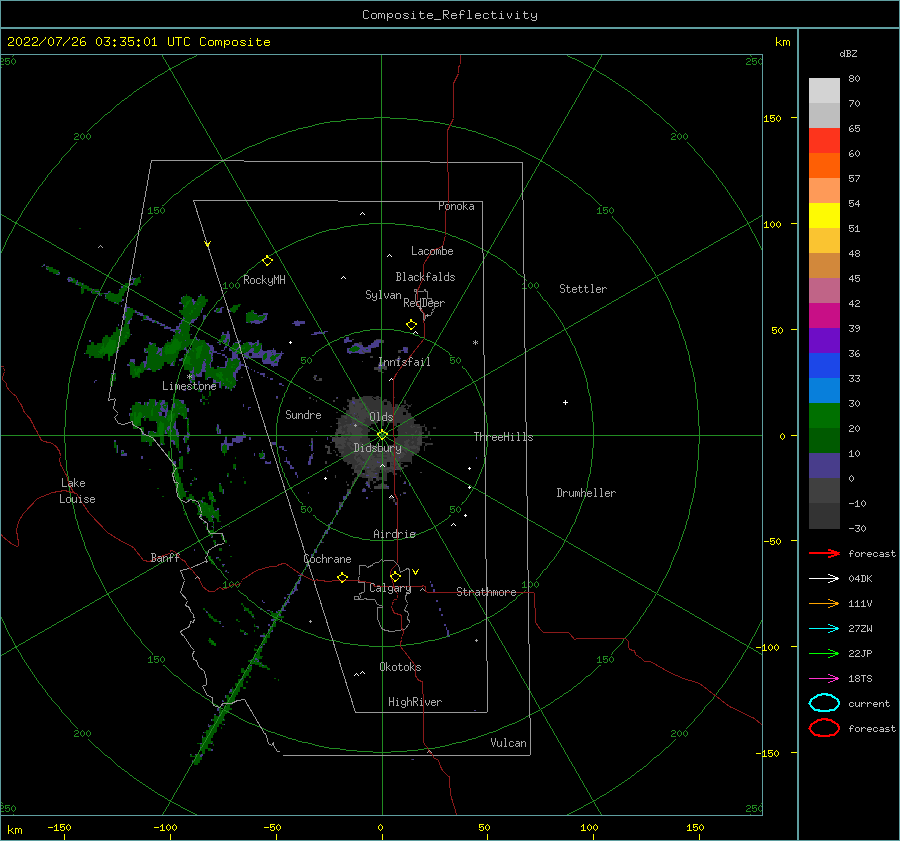Select pink 42-45 dBZ color swatch
Screen dimensions: 900x841
(x=824, y=290)
